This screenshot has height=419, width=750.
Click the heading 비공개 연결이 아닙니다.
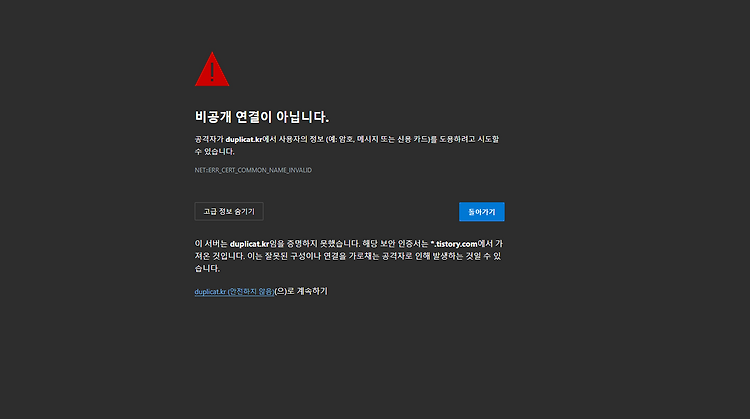coord(262,117)
